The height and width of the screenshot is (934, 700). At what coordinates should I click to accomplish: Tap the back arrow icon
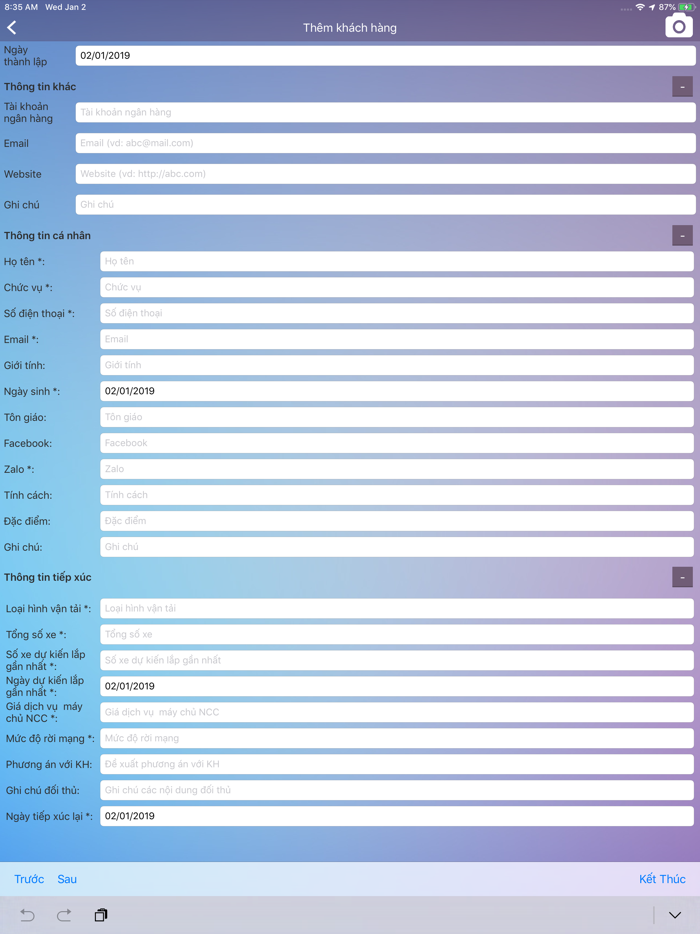(13, 28)
